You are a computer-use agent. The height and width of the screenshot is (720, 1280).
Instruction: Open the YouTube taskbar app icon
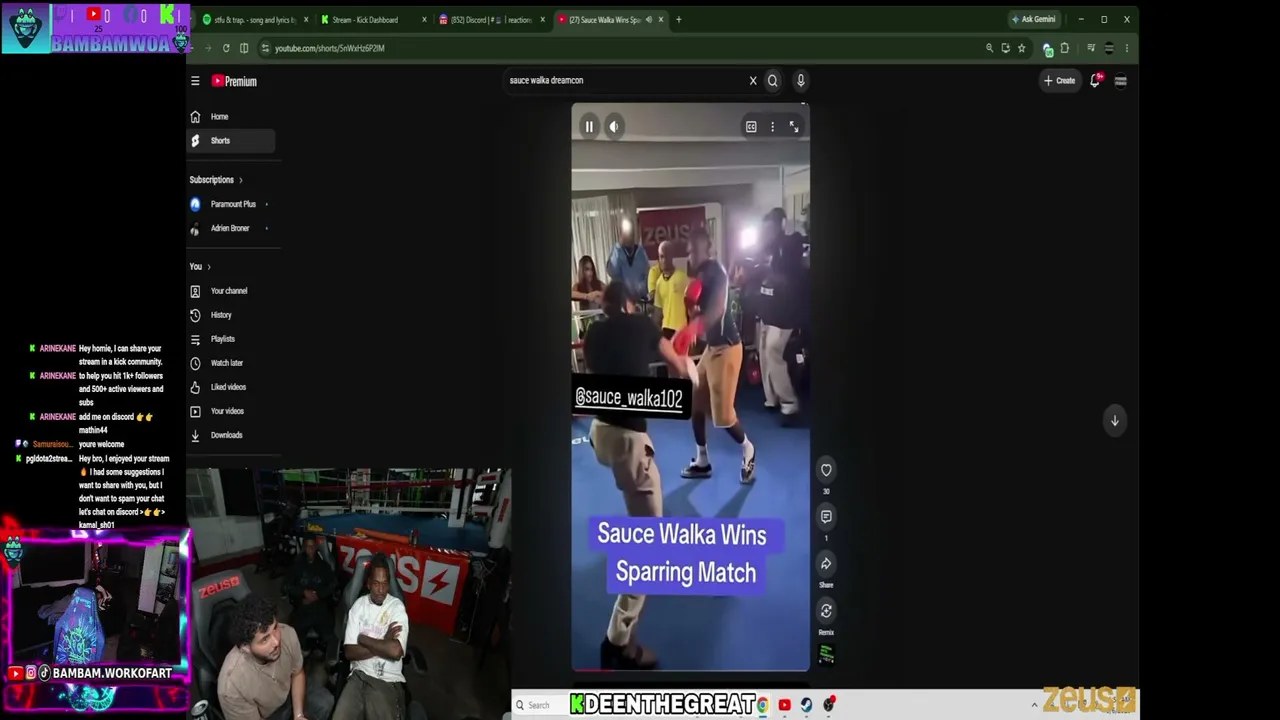(x=784, y=705)
